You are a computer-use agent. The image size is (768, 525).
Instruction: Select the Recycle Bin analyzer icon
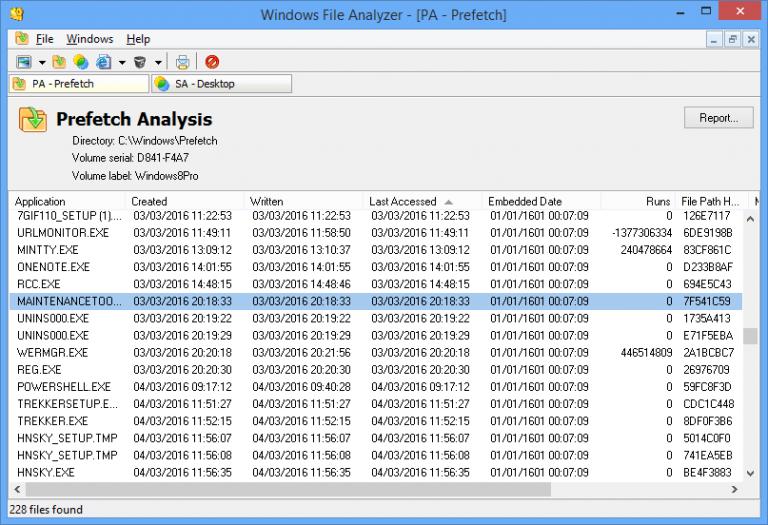coord(141,62)
